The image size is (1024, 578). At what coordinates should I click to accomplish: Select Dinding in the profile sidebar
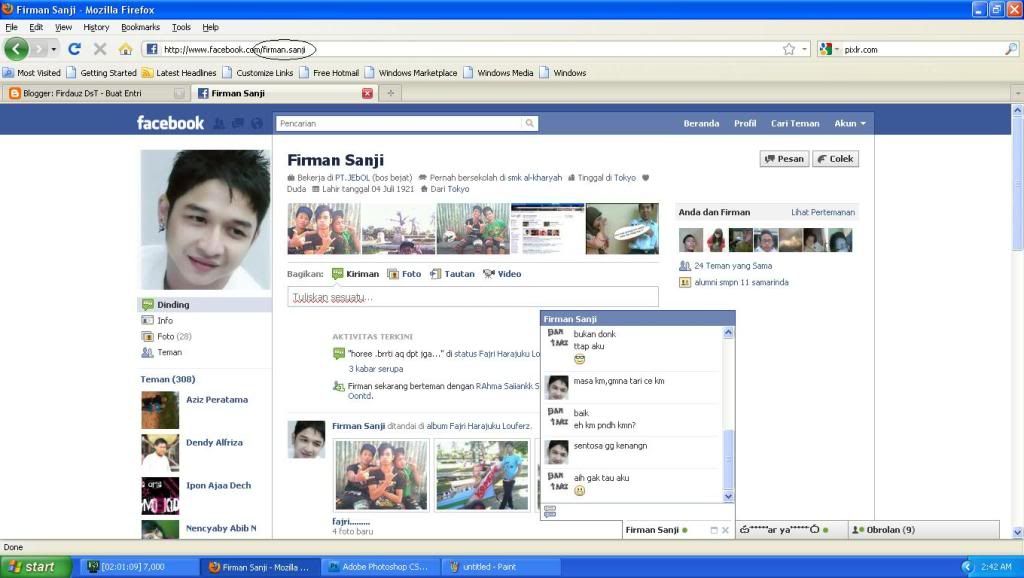[204, 304]
